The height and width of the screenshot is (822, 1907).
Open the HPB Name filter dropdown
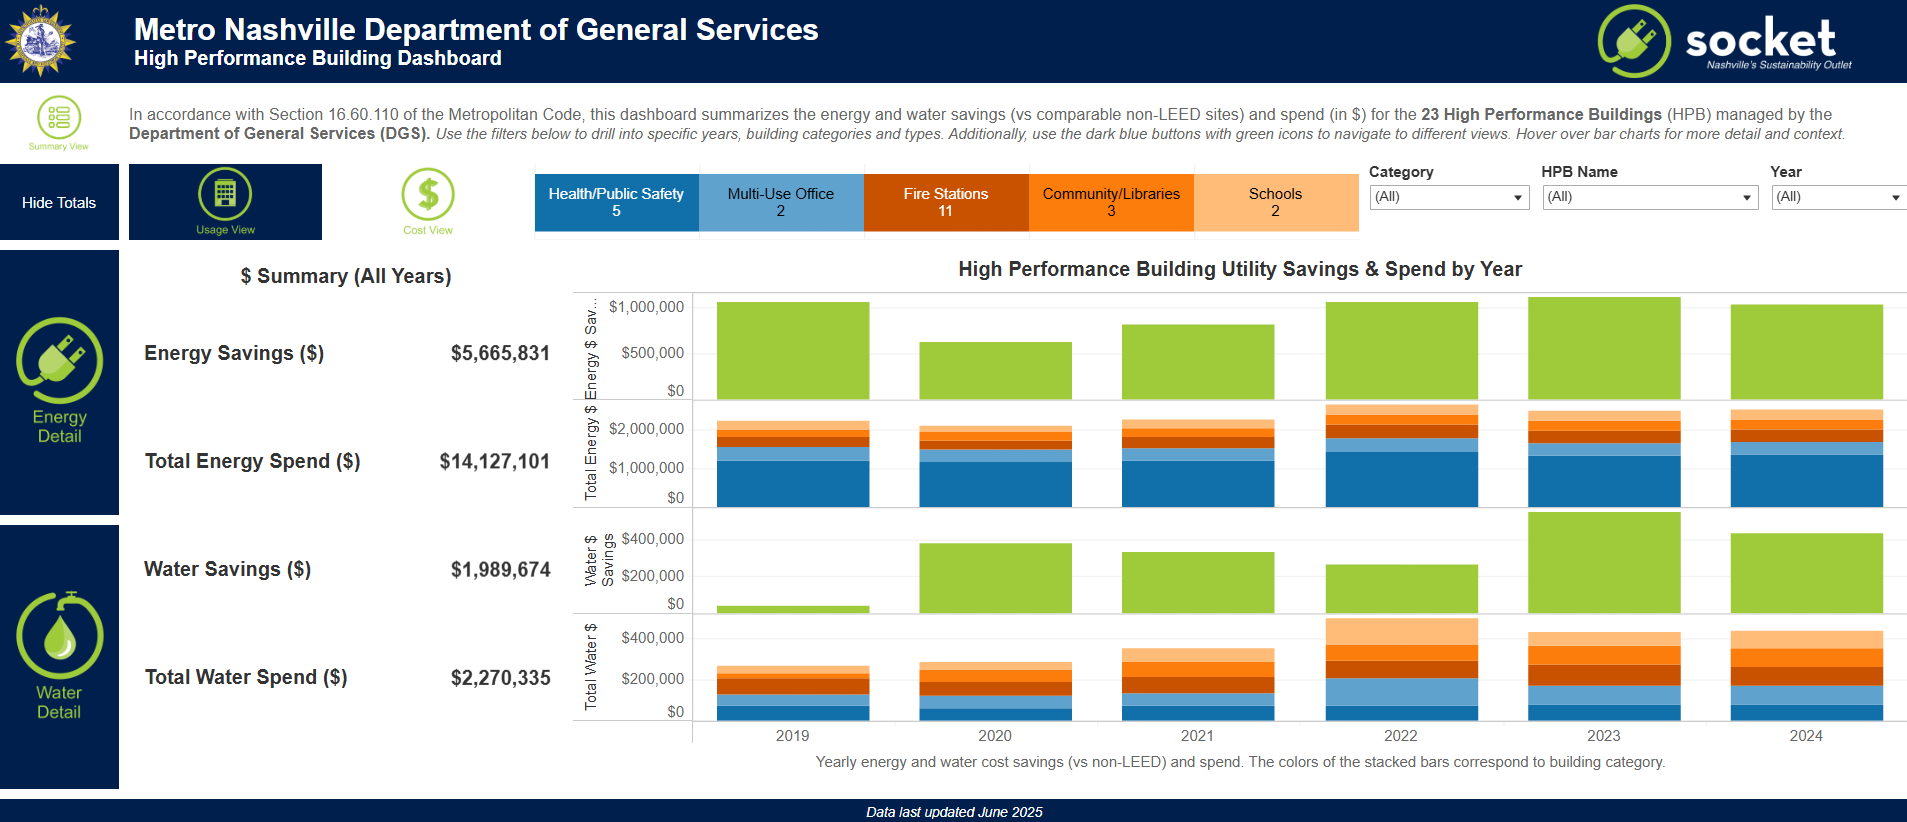1650,197
